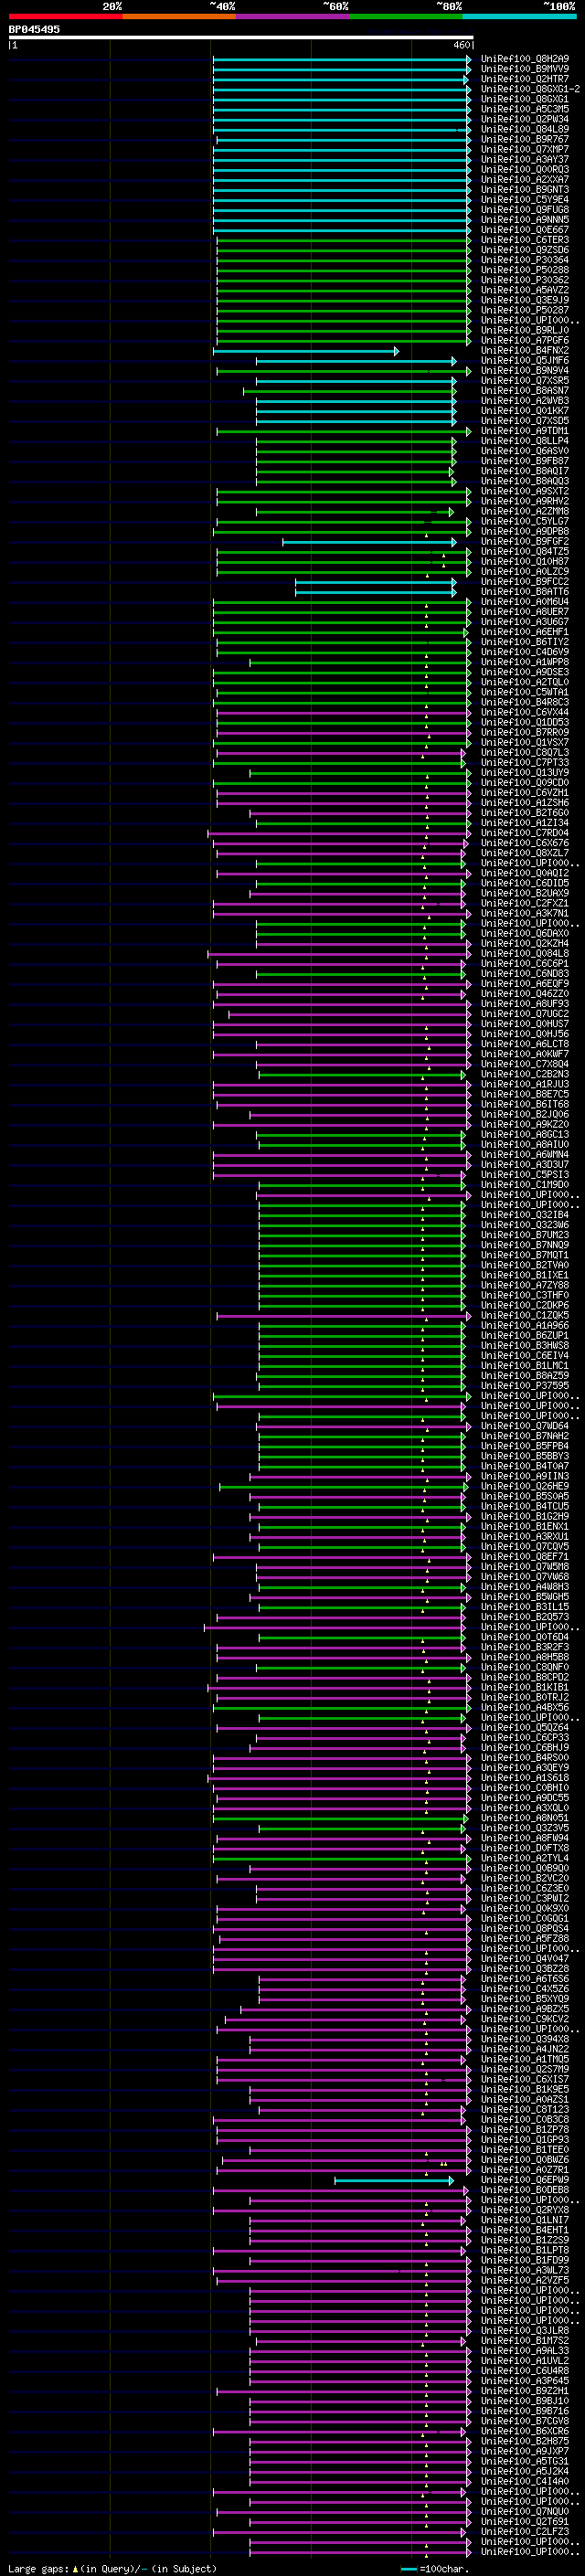Select the BP045495 query label
The image size is (585, 2576).
[34, 29]
